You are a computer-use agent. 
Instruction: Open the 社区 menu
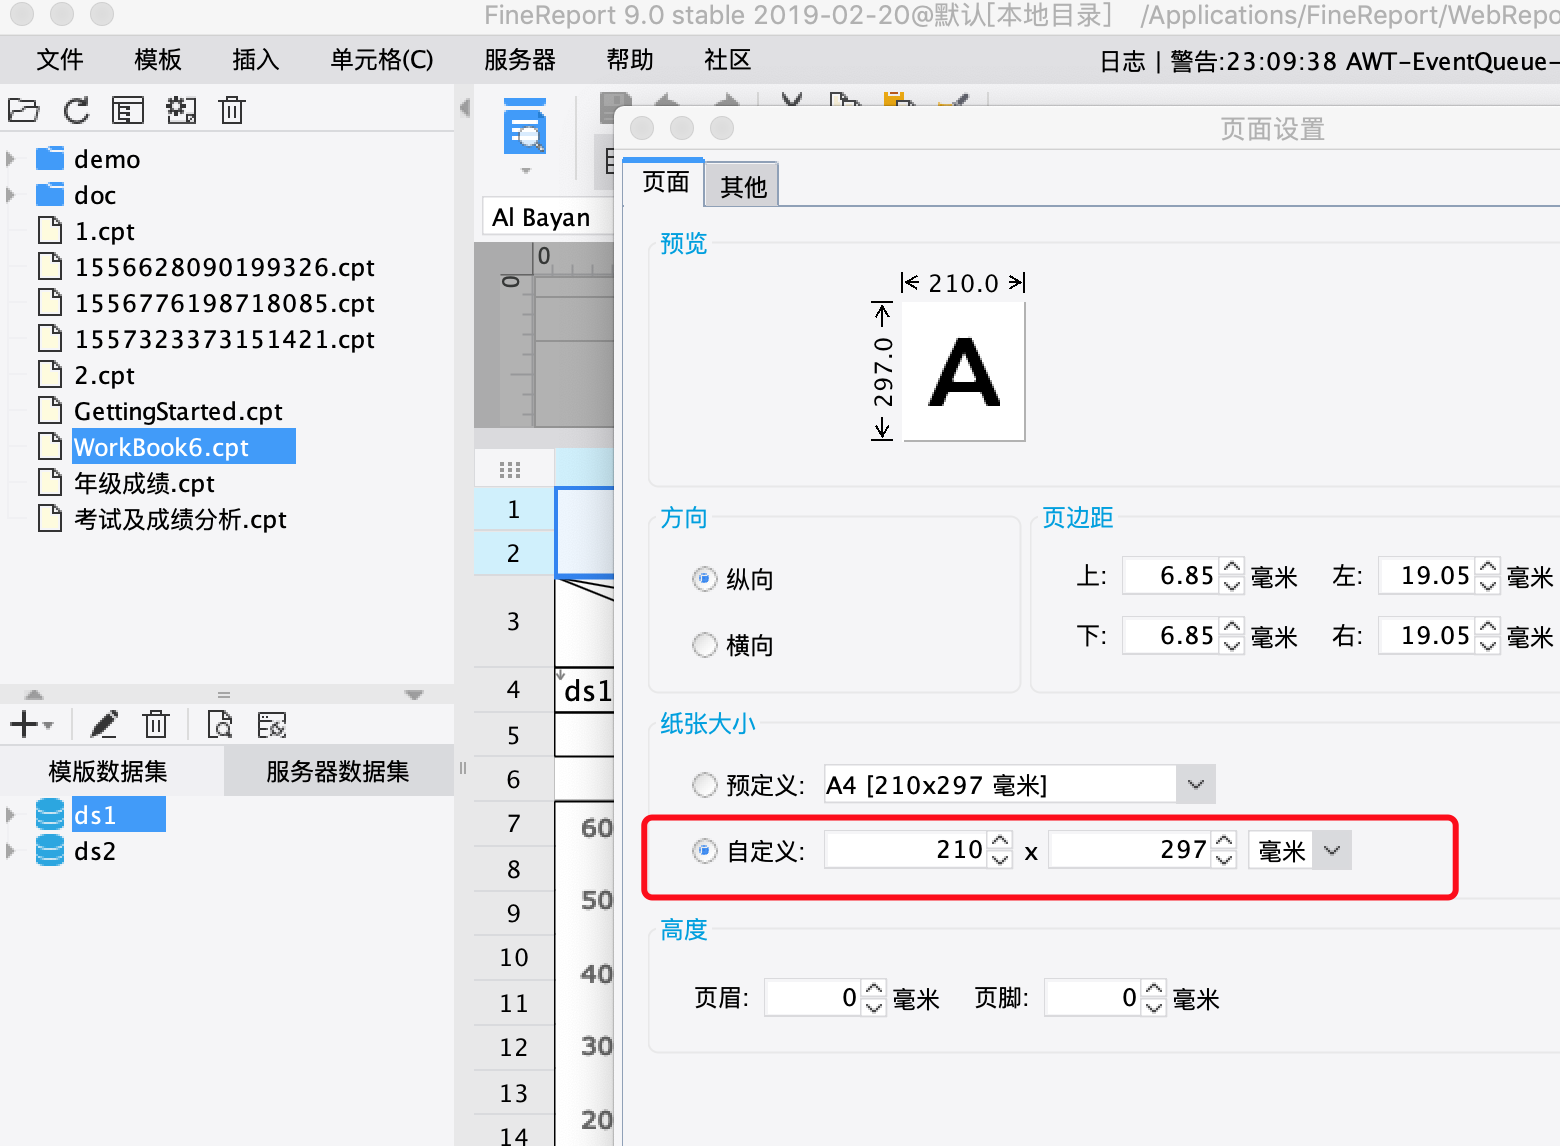(728, 60)
